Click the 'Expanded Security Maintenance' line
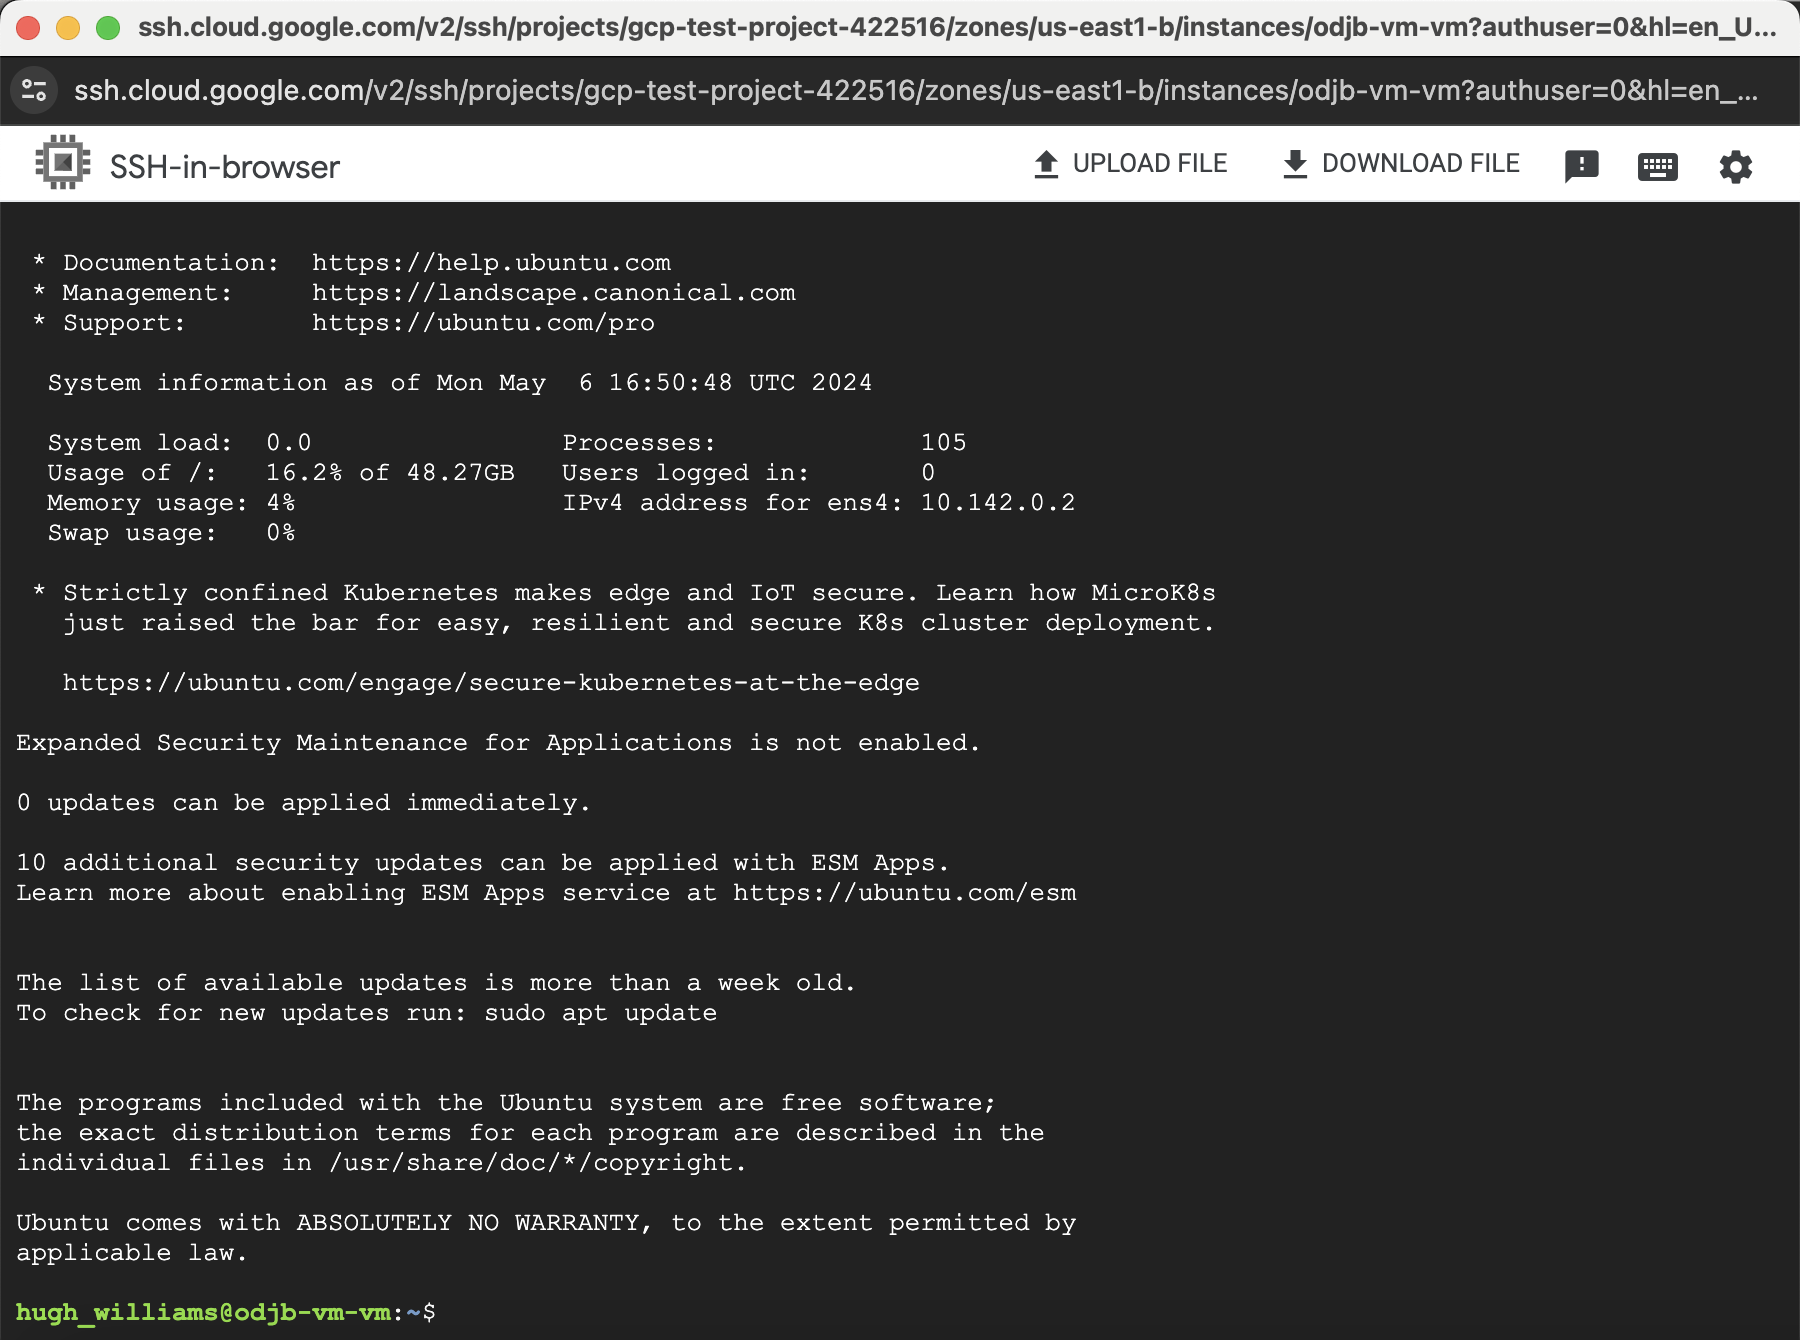 [498, 743]
